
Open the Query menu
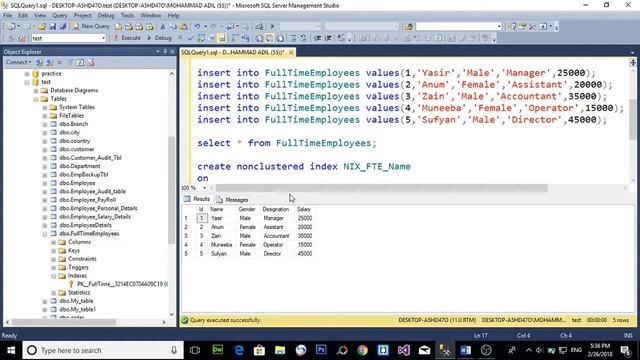tap(60, 16)
